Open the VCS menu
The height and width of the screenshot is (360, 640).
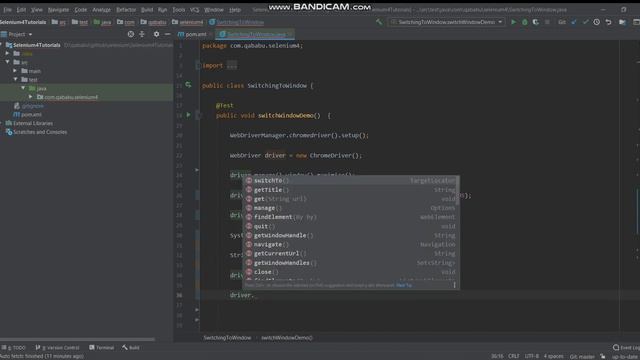coord(195,9)
